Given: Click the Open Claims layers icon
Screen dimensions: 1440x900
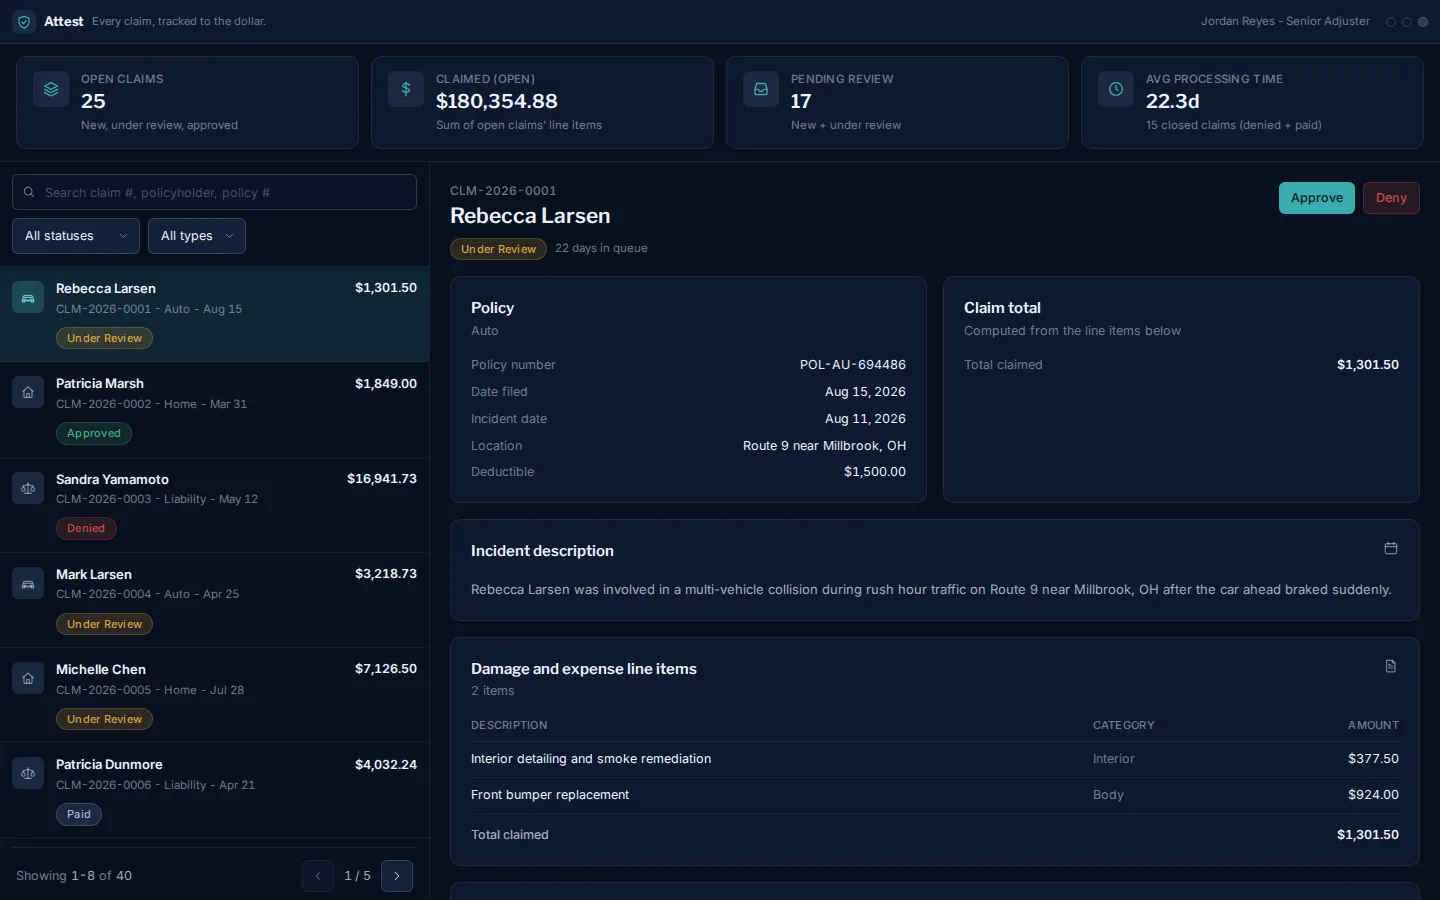Looking at the screenshot, I should pyautogui.click(x=51, y=89).
